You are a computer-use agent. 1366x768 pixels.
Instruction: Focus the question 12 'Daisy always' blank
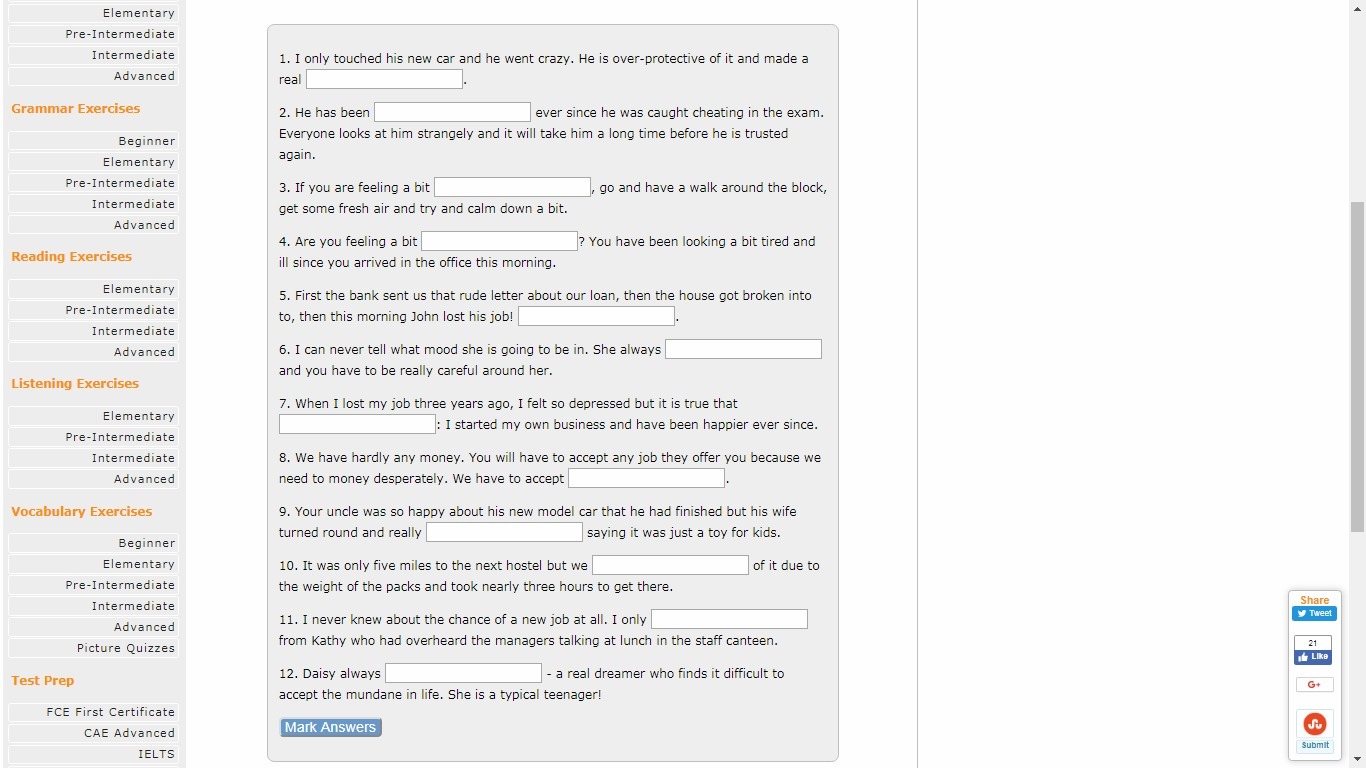(x=463, y=673)
